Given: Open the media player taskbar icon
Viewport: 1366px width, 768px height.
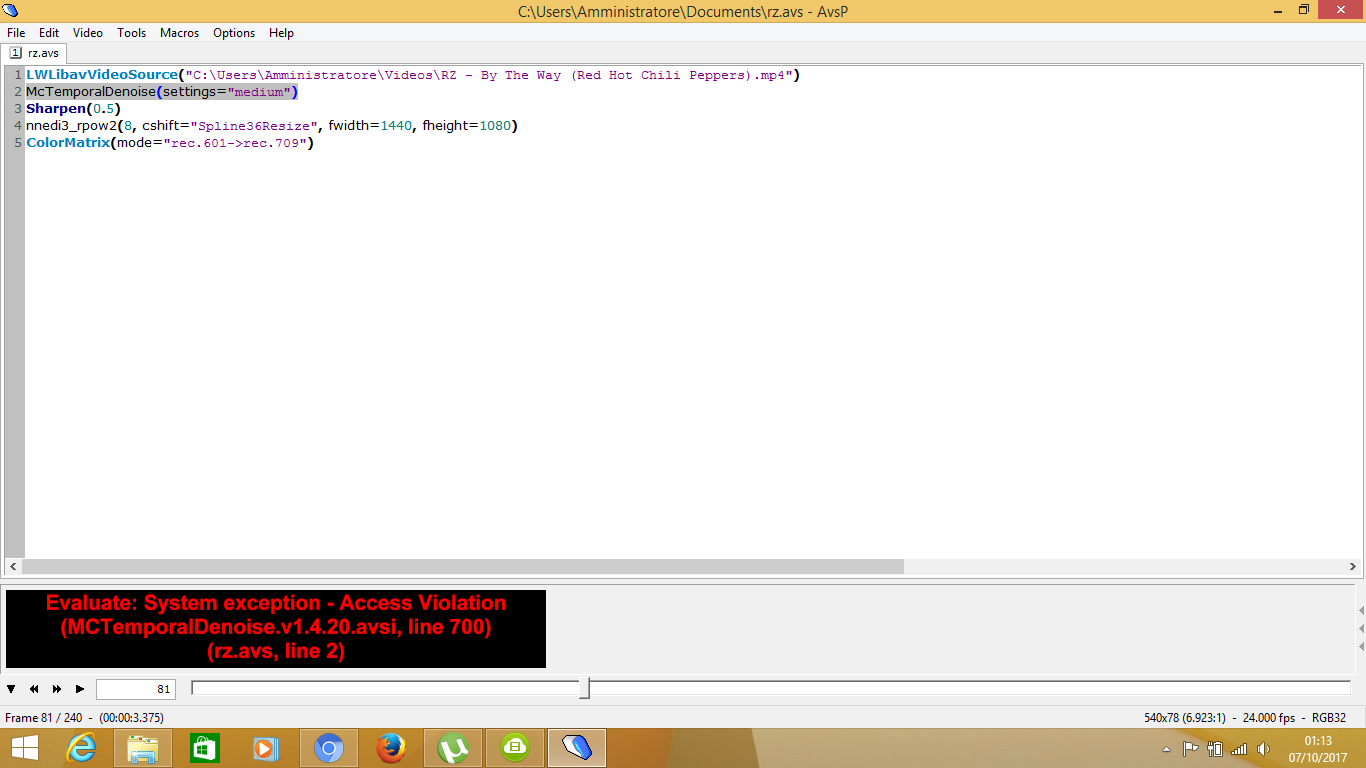Looking at the screenshot, I should (x=265, y=748).
